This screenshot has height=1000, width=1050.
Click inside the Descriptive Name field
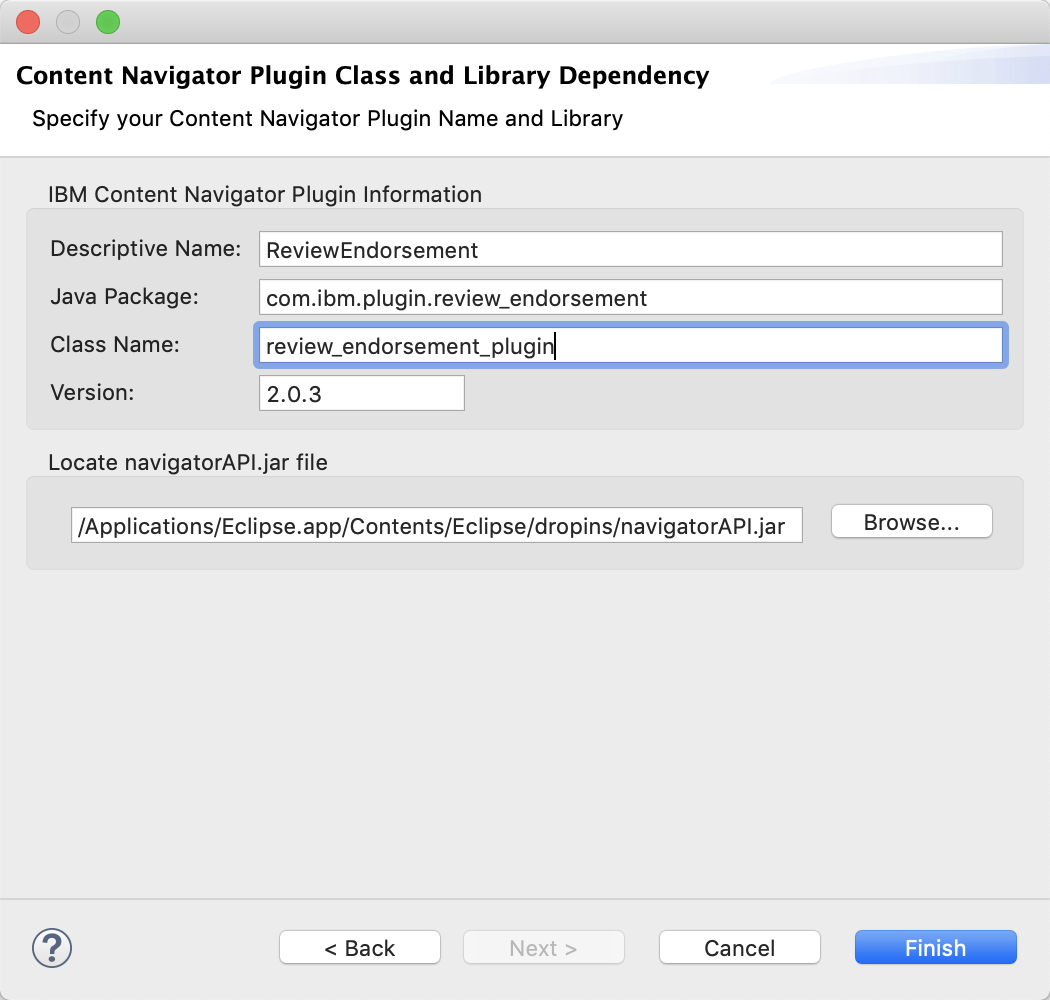tap(630, 249)
